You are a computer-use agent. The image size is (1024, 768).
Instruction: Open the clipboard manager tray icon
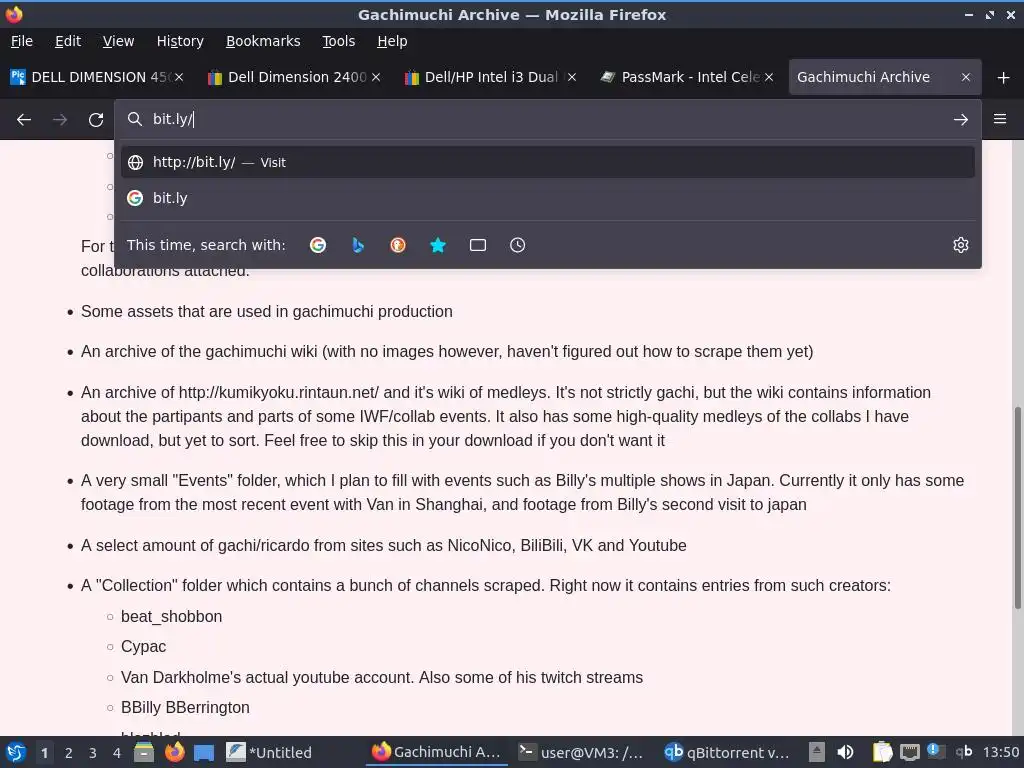pyautogui.click(x=882, y=752)
